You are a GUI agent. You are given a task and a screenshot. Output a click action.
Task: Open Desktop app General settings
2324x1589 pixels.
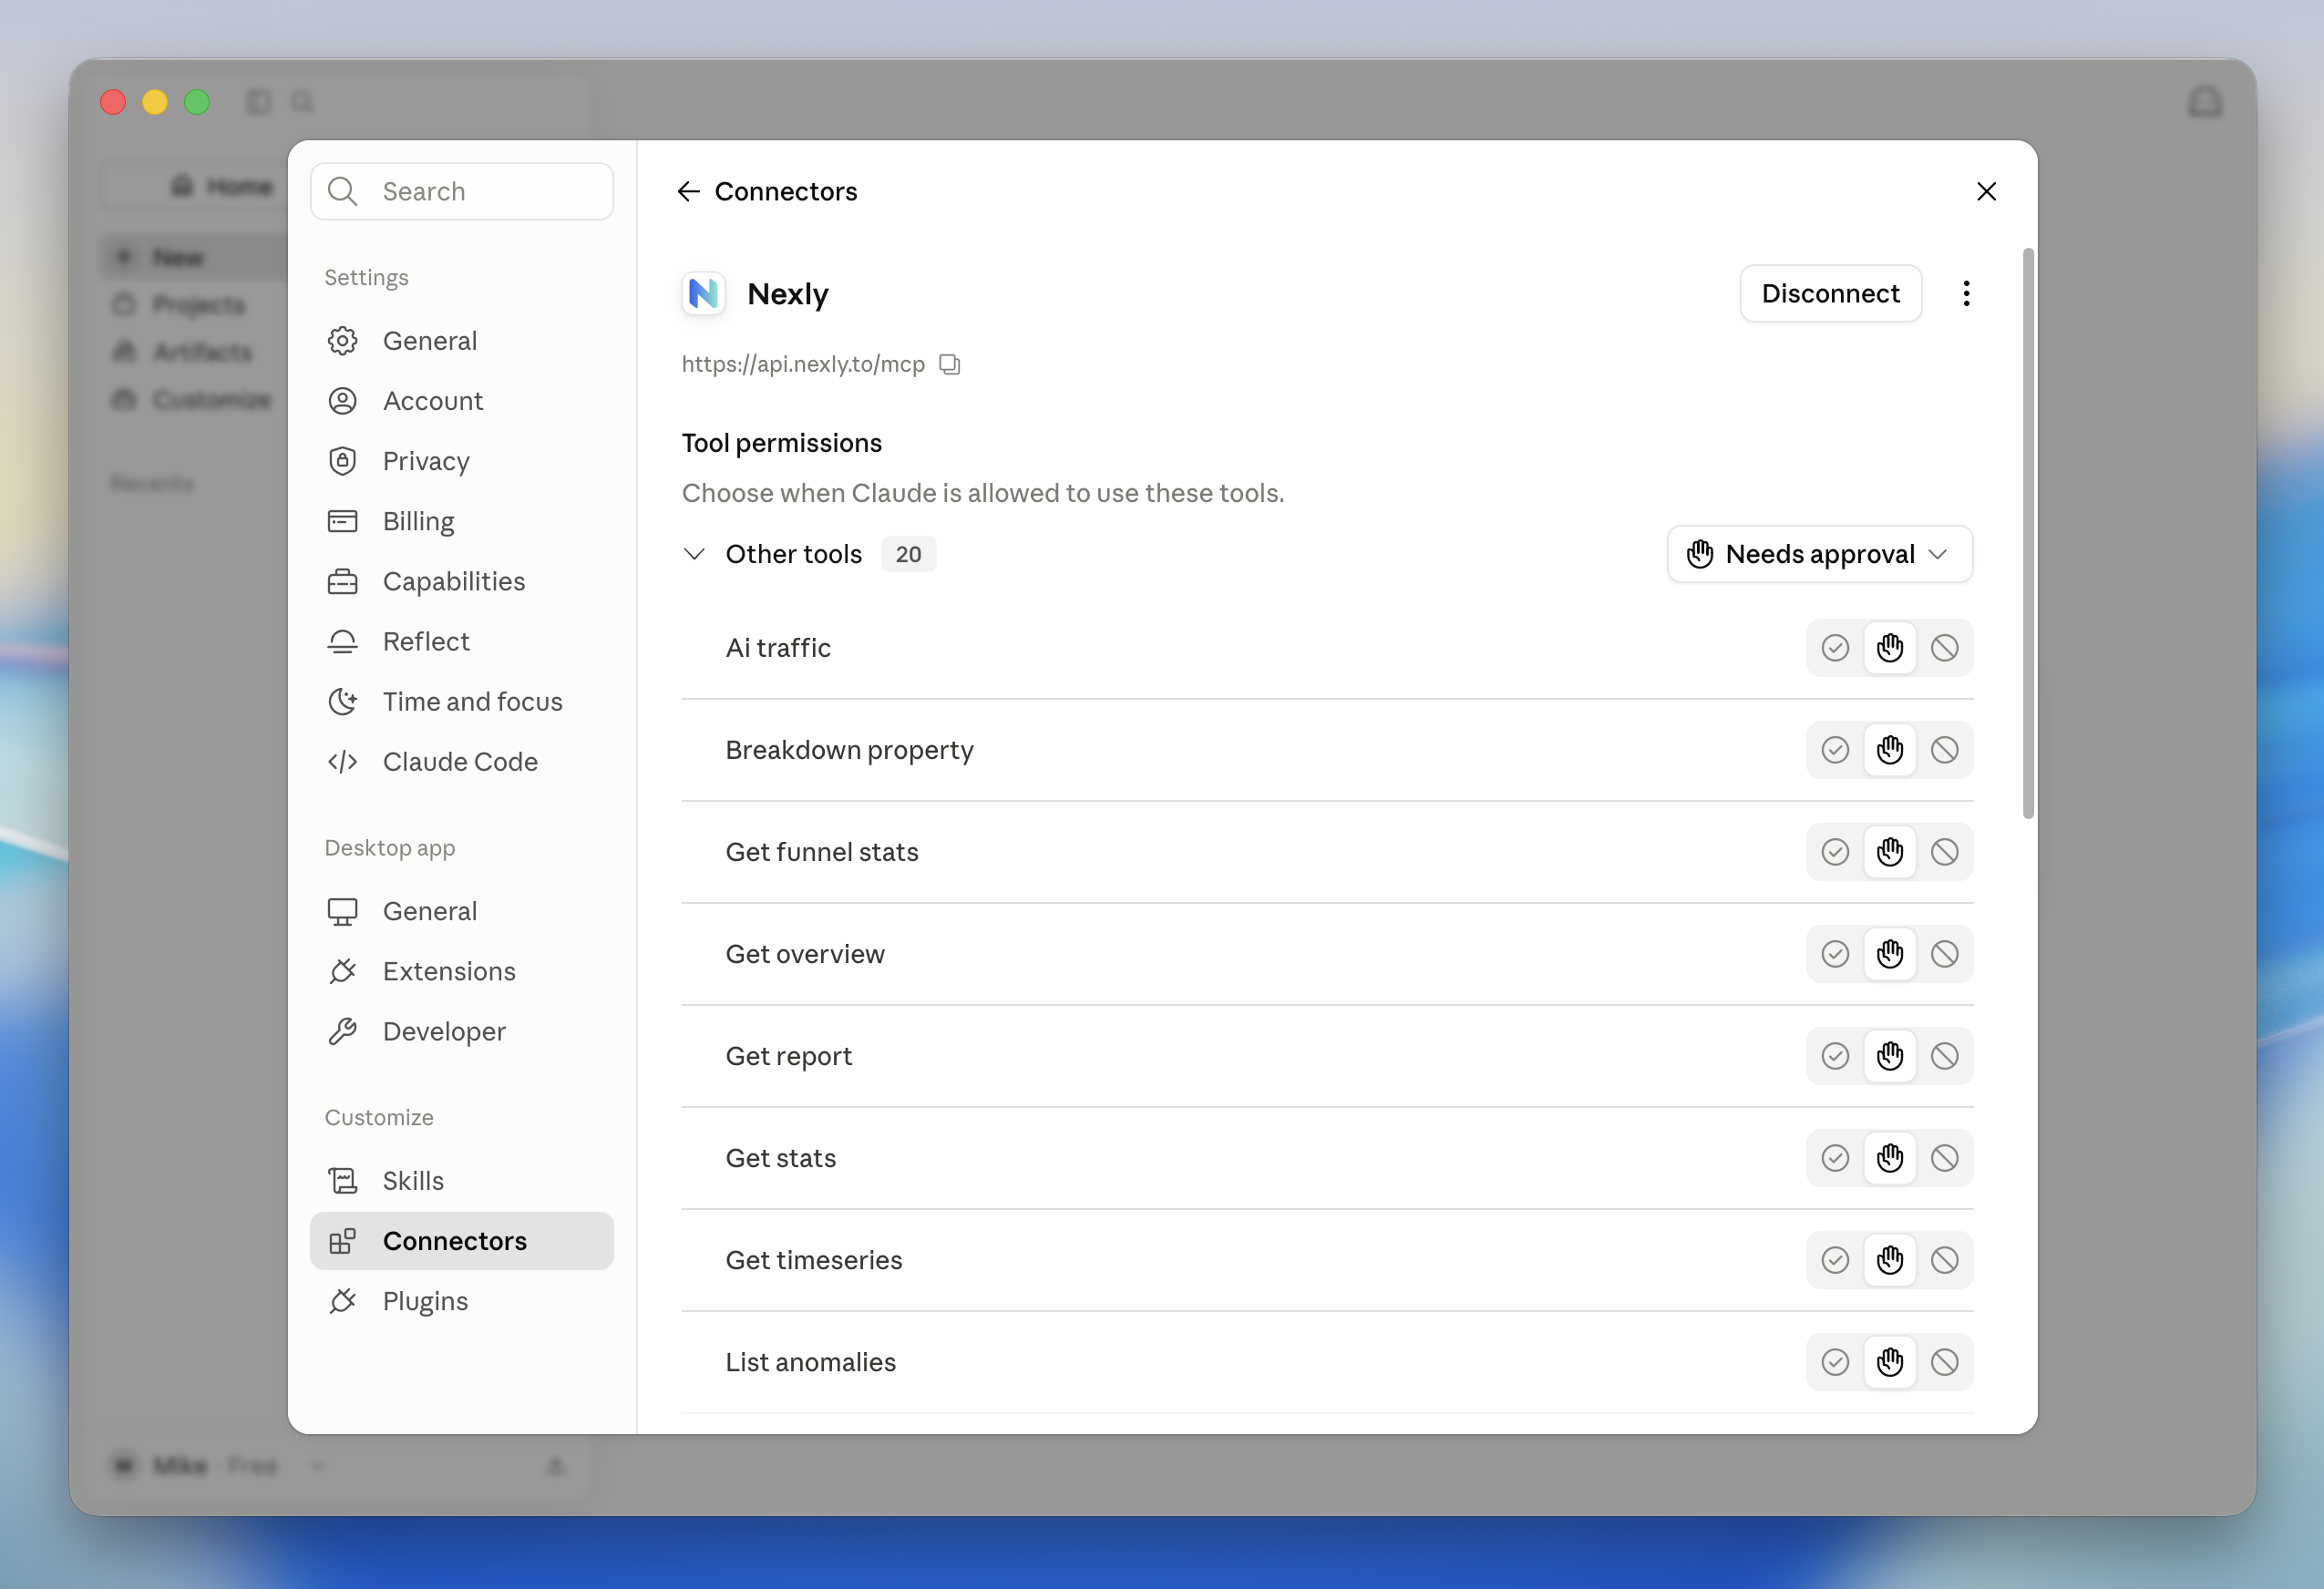tap(461, 911)
